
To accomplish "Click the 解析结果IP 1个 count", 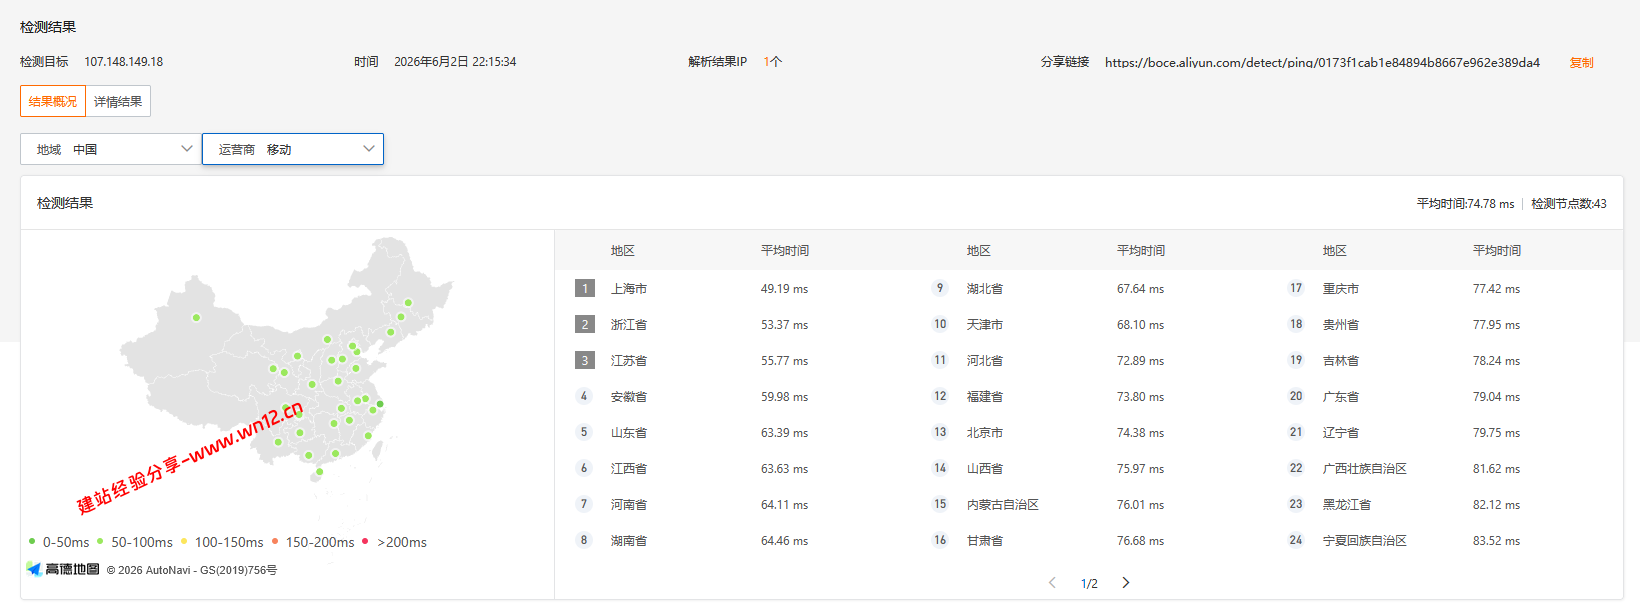I will tap(773, 62).
